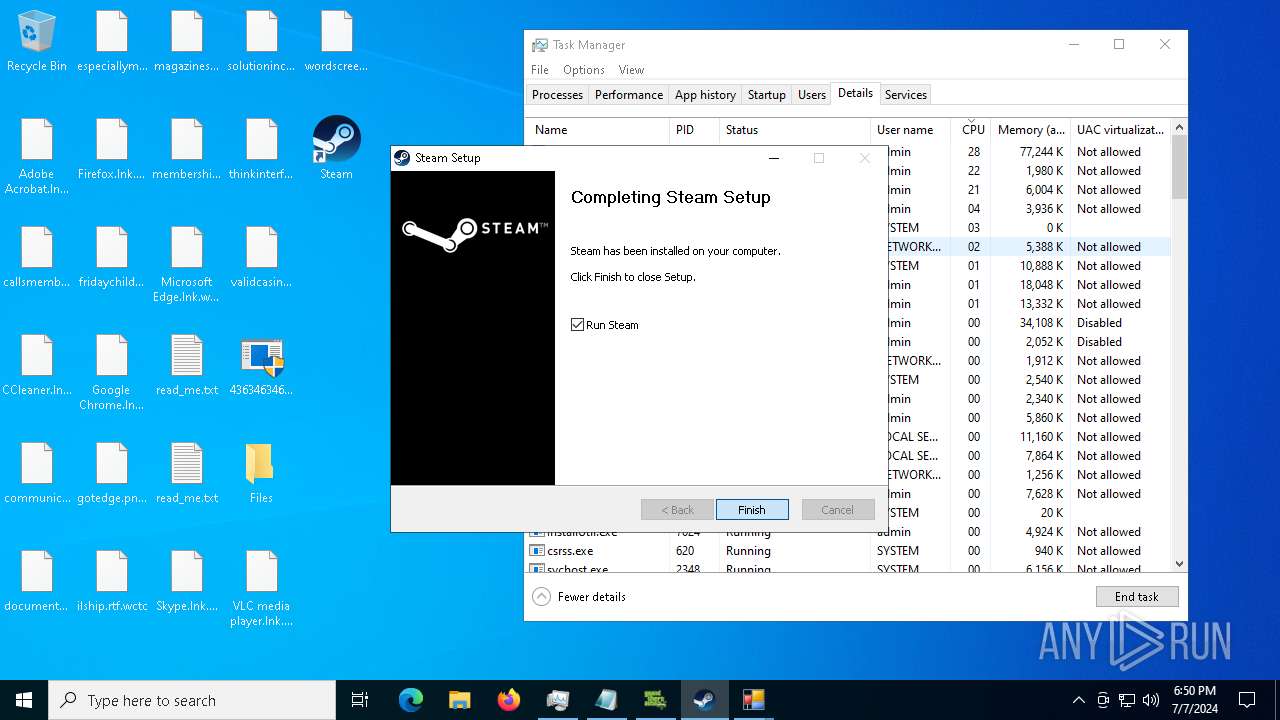Sort by the Memory column header

pyautogui.click(x=1030, y=130)
